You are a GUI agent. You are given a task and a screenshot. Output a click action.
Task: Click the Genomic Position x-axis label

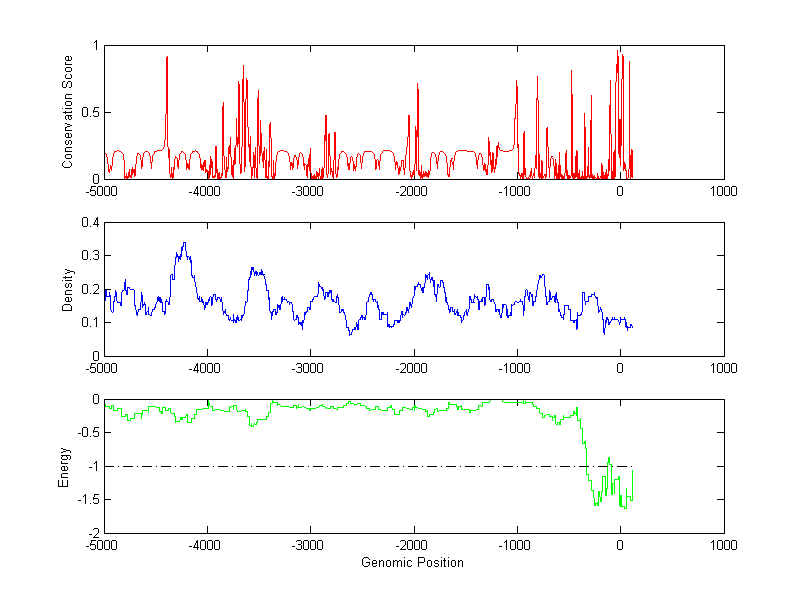(412, 562)
